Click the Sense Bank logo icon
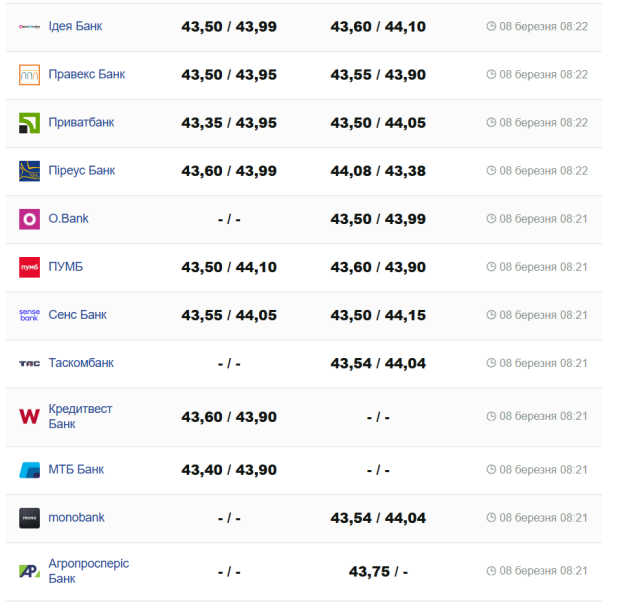Viewport: 620px width, 602px height. tap(29, 315)
